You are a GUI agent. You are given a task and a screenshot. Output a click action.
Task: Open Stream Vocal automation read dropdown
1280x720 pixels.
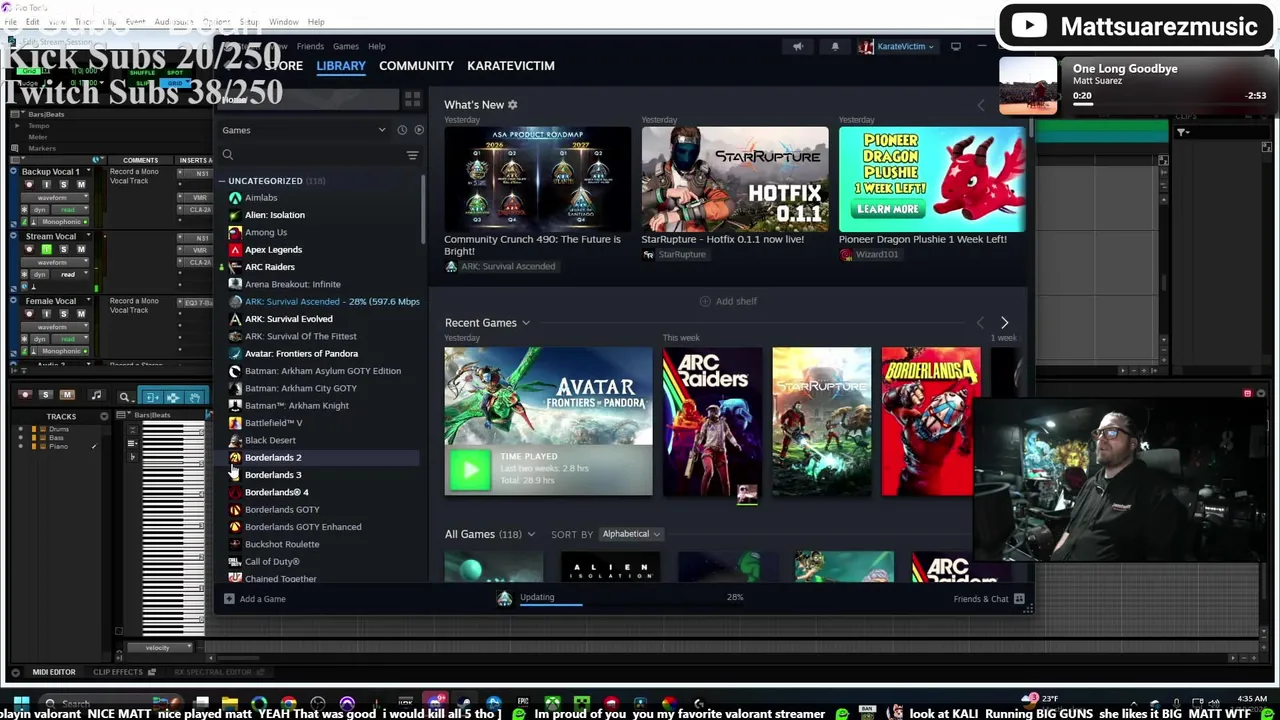point(69,274)
